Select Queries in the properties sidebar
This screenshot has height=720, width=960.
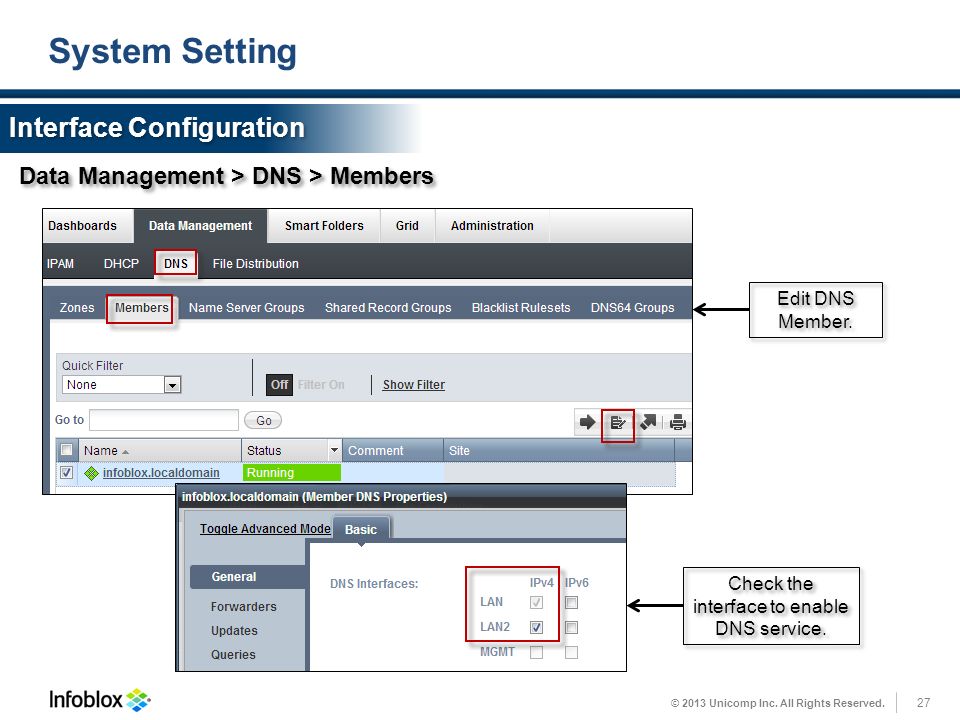233,654
